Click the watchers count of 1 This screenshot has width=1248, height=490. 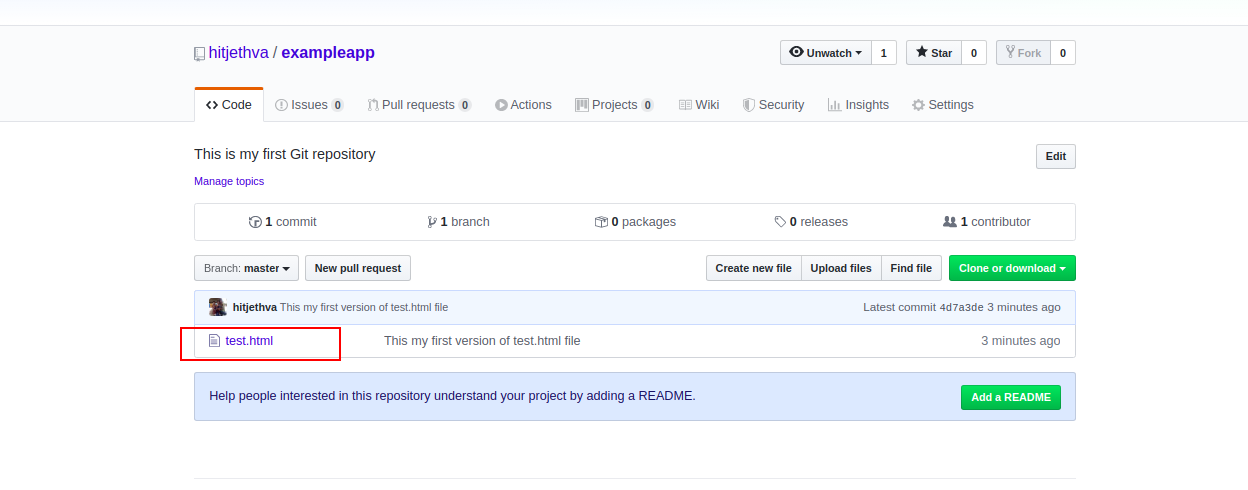click(x=883, y=53)
